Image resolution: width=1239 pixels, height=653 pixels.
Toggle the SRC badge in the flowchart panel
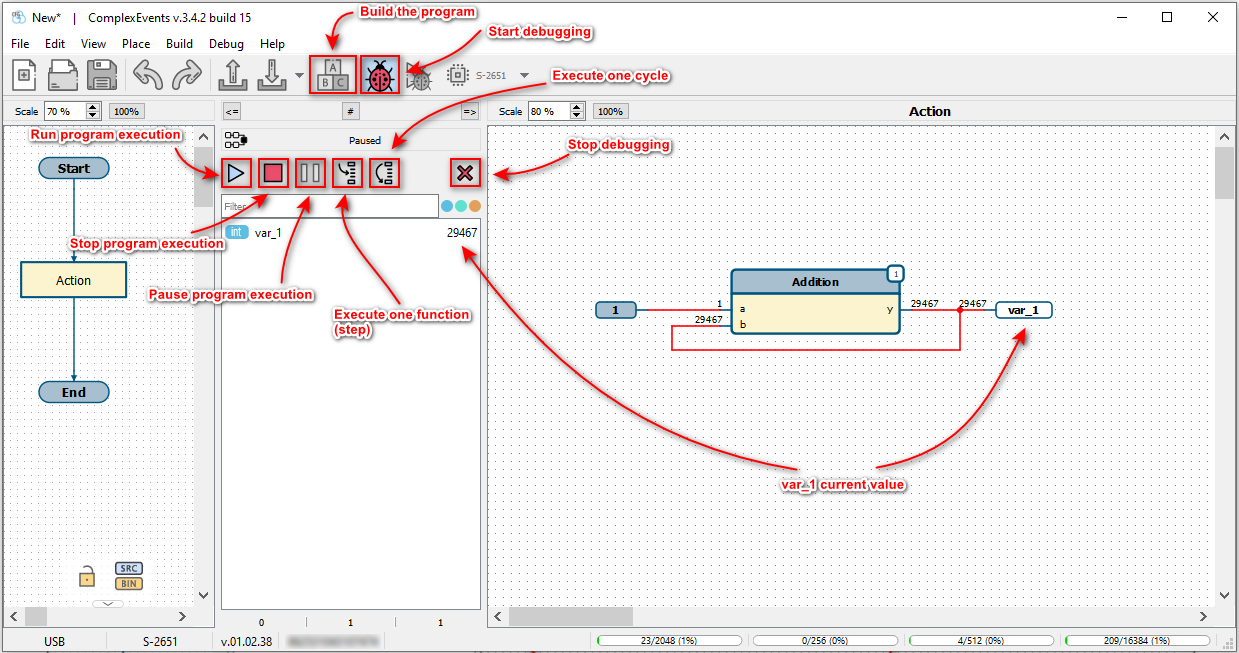click(x=129, y=568)
